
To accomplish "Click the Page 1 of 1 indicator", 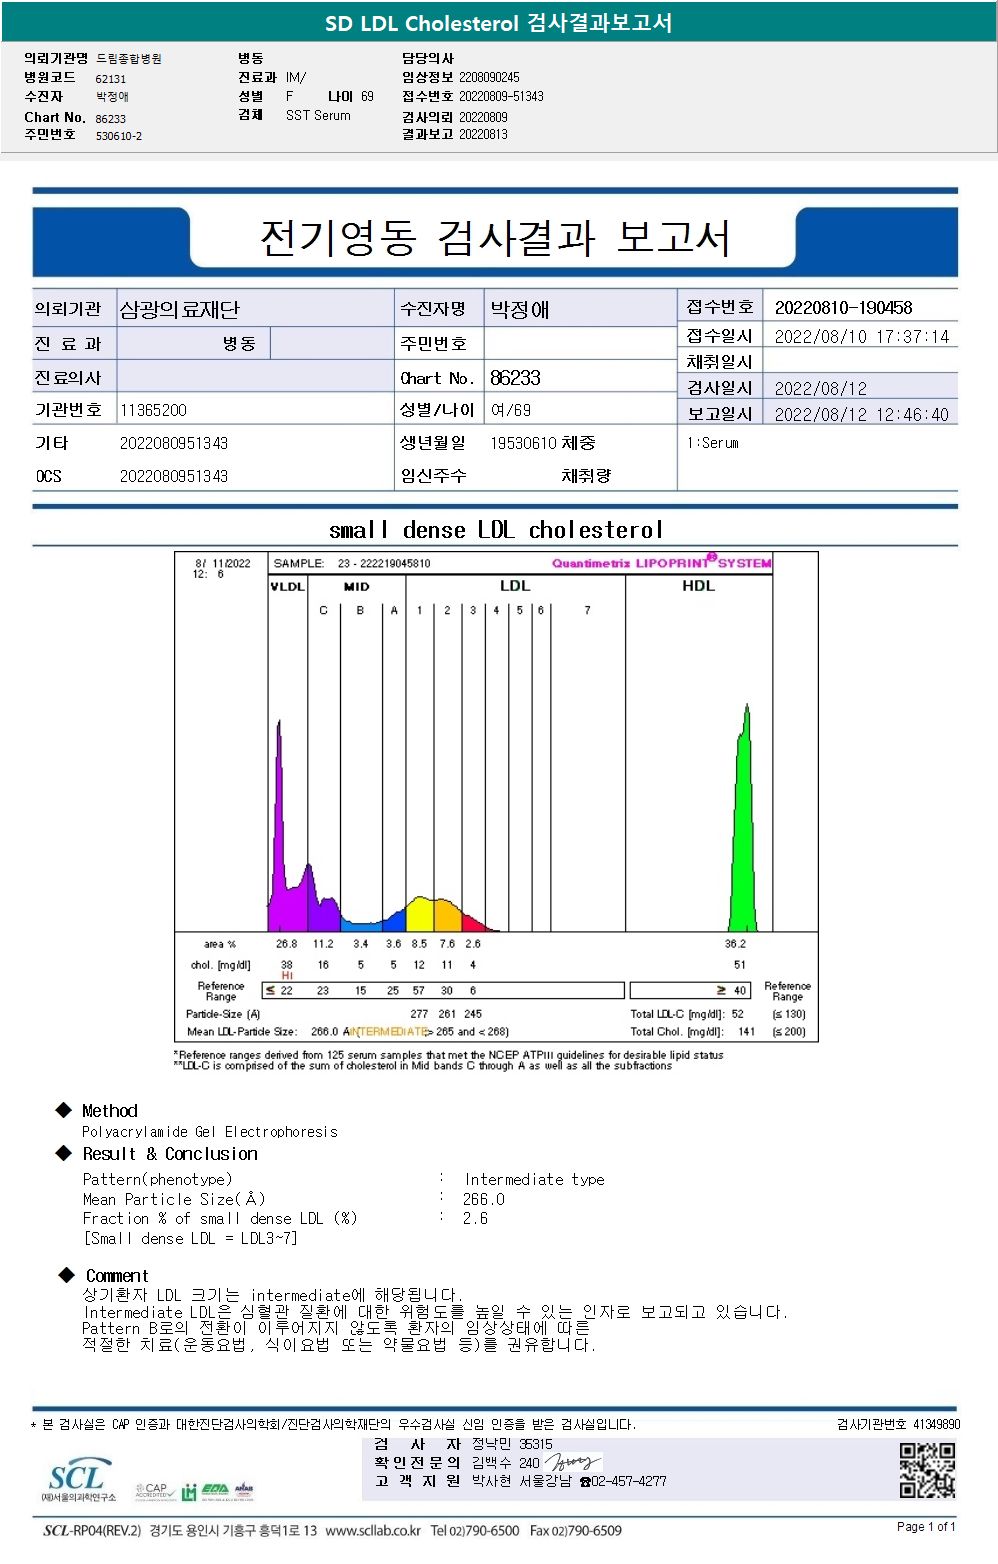I will (x=926, y=1526).
